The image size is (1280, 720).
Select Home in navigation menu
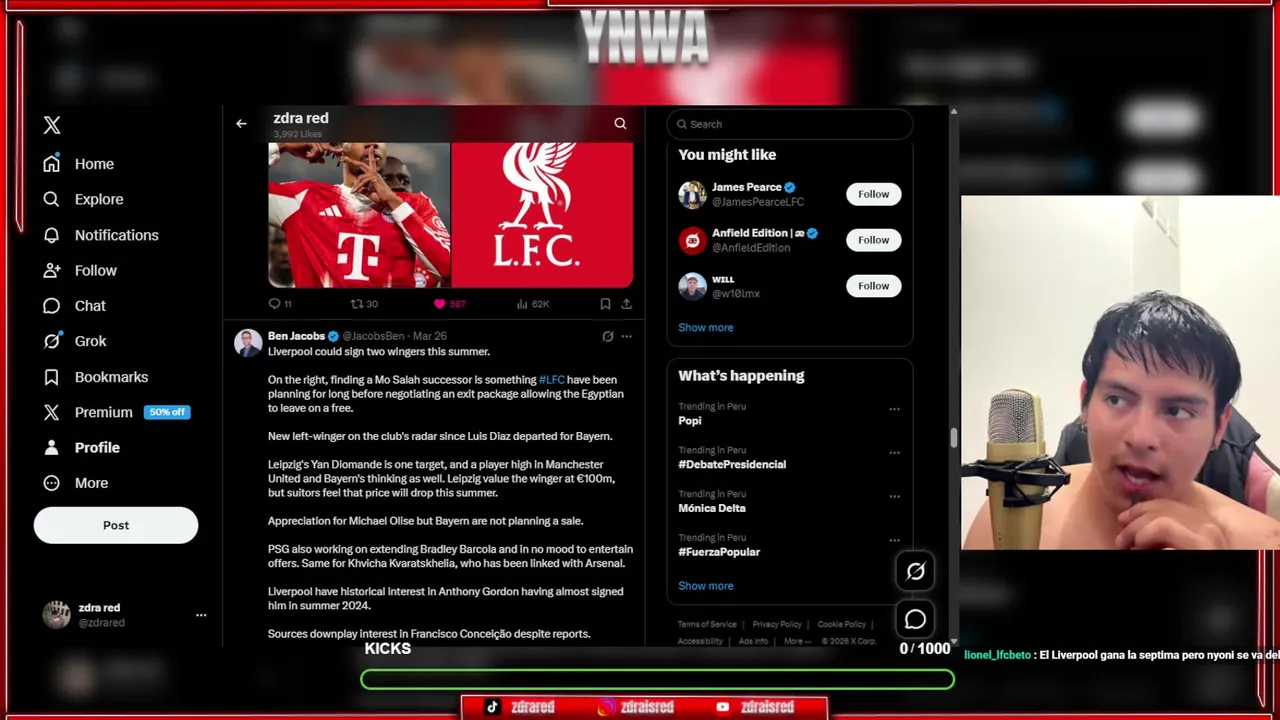(x=94, y=164)
